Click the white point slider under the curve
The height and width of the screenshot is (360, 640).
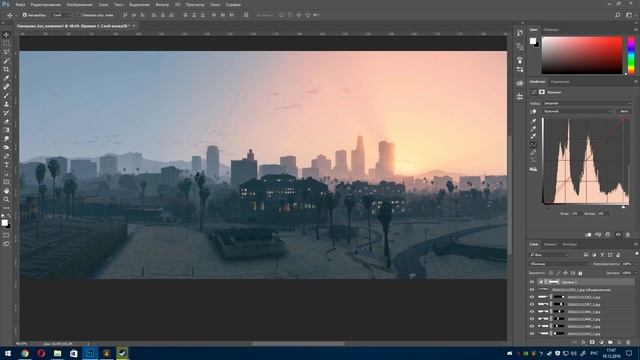click(x=623, y=207)
